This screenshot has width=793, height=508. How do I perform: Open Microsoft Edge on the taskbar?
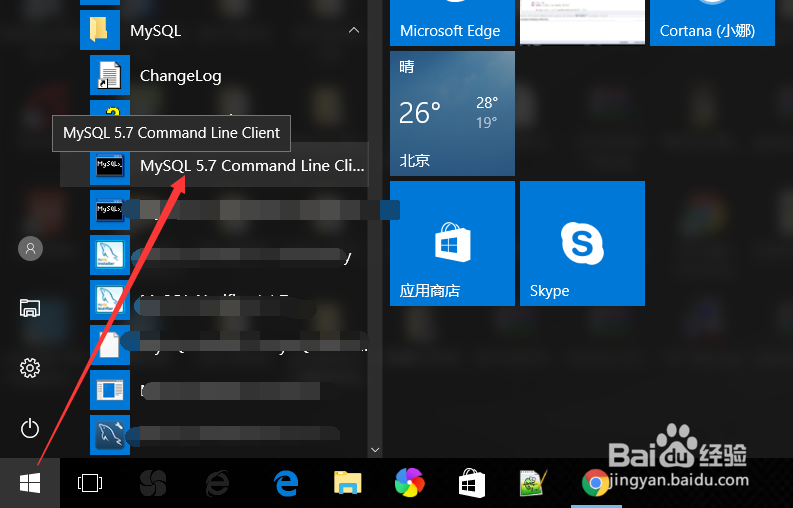tap(286, 483)
